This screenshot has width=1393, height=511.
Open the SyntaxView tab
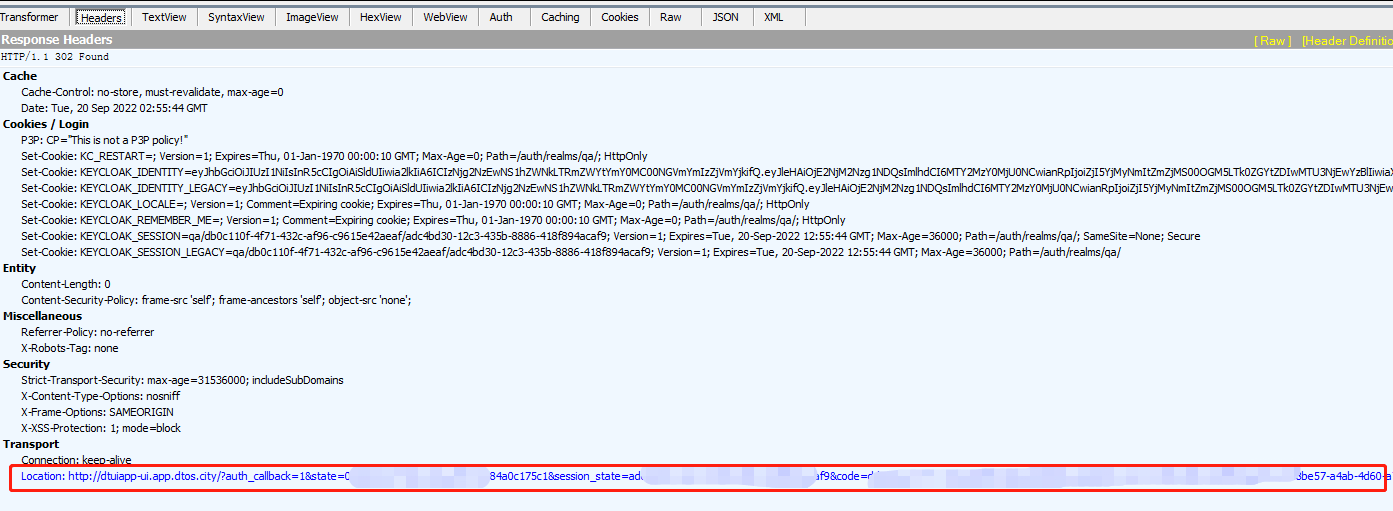click(x=237, y=17)
